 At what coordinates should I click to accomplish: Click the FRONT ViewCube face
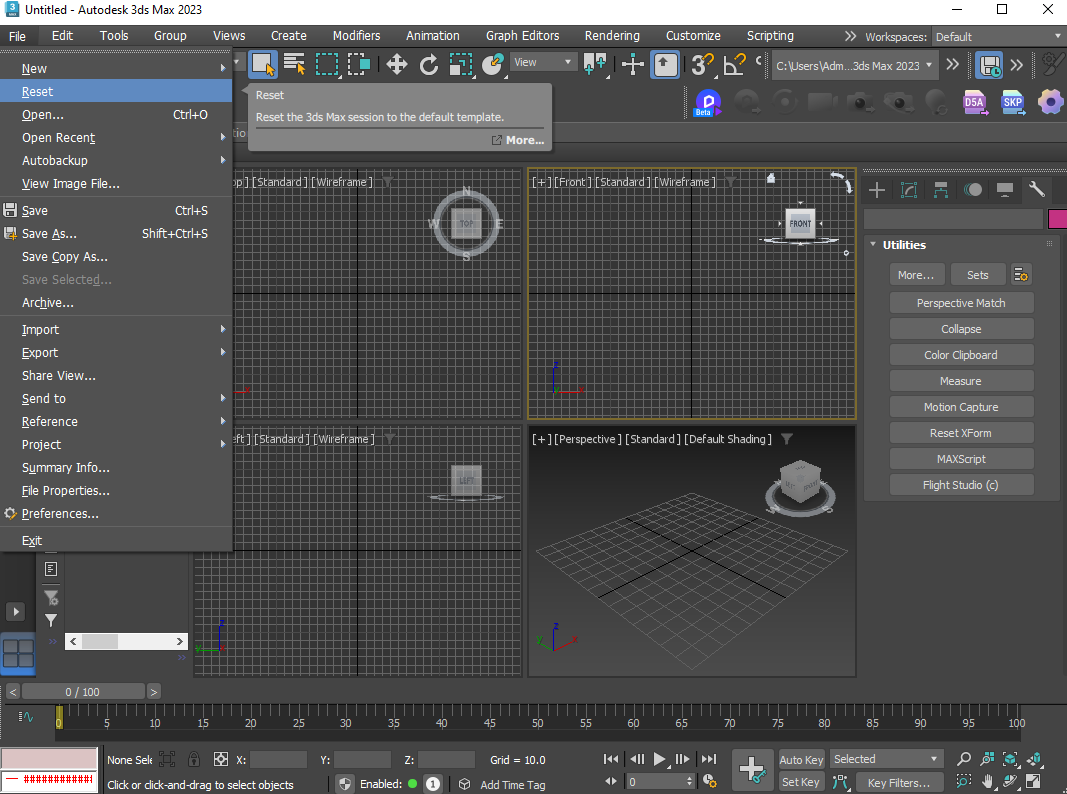[800, 223]
